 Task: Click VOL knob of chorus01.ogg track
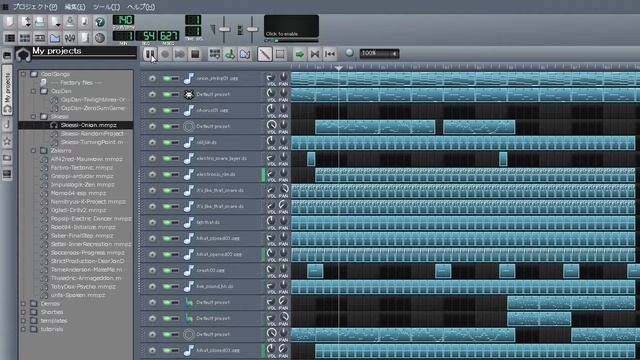[271, 109]
